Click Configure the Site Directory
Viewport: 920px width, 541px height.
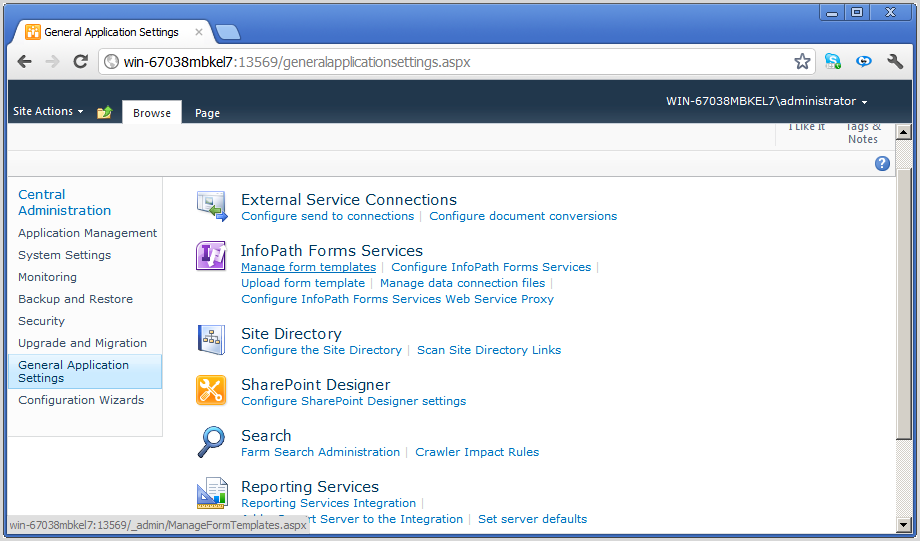pyautogui.click(x=322, y=350)
